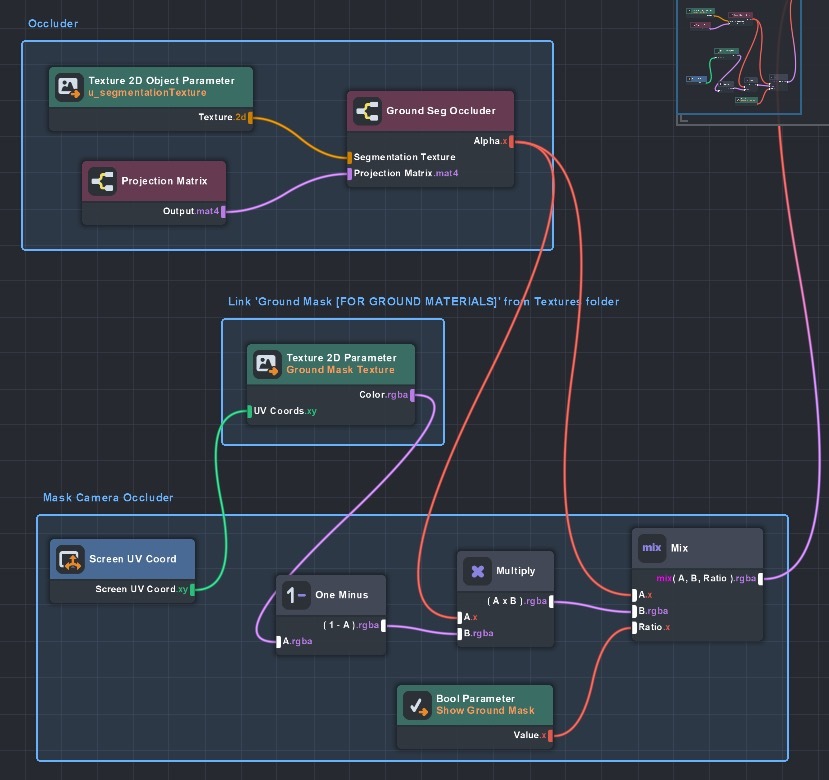Click the Texture 2D Object Parameter node icon
Viewport: 829px width, 780px height.
click(69, 87)
